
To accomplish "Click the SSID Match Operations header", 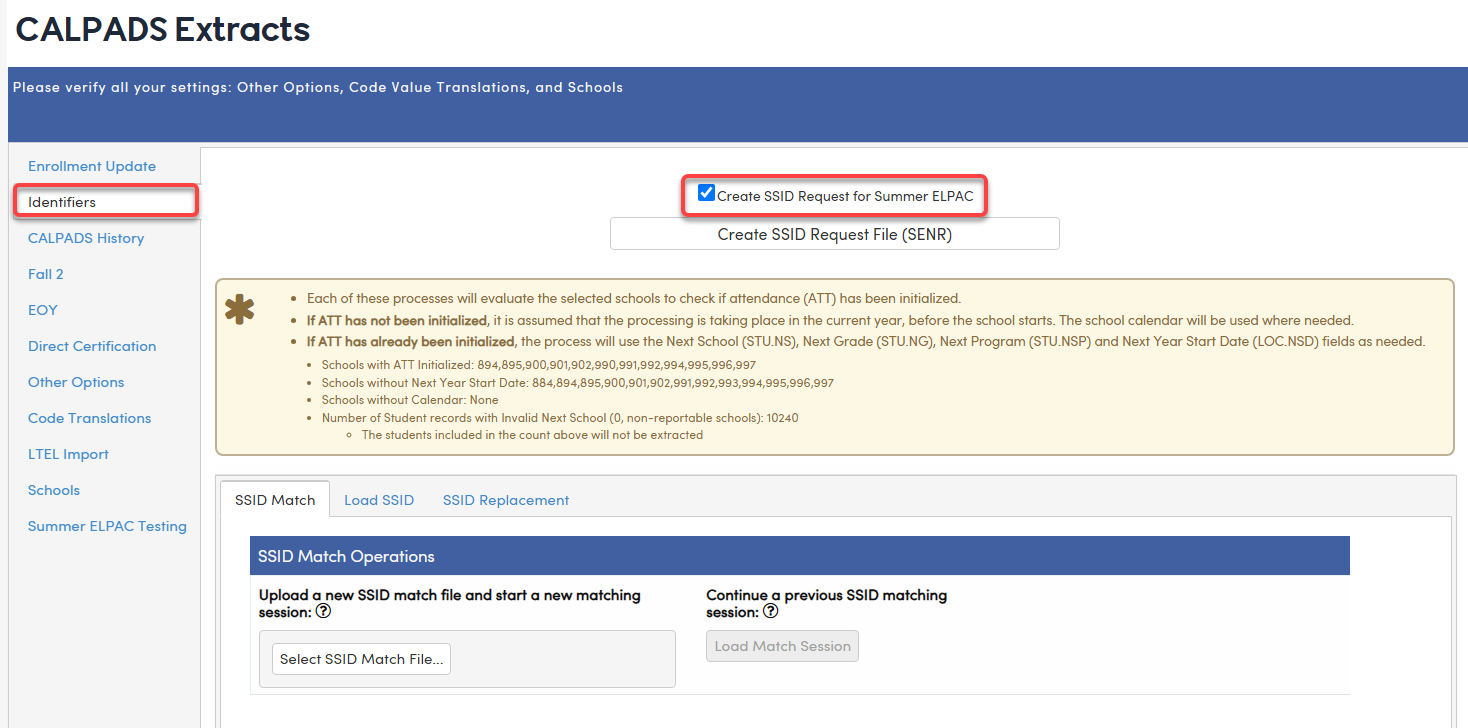I will [800, 556].
